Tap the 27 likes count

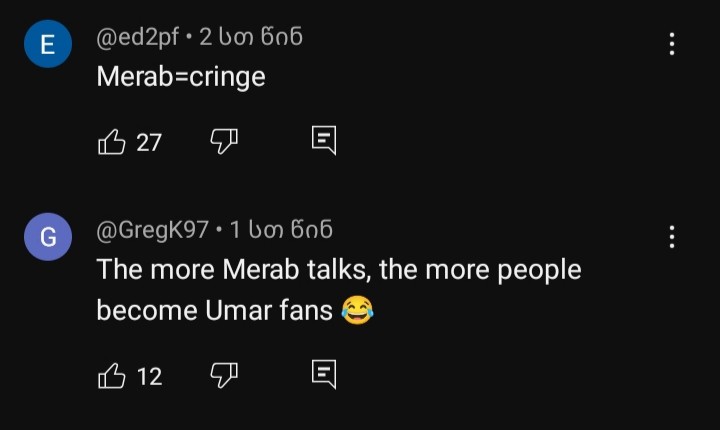[149, 143]
